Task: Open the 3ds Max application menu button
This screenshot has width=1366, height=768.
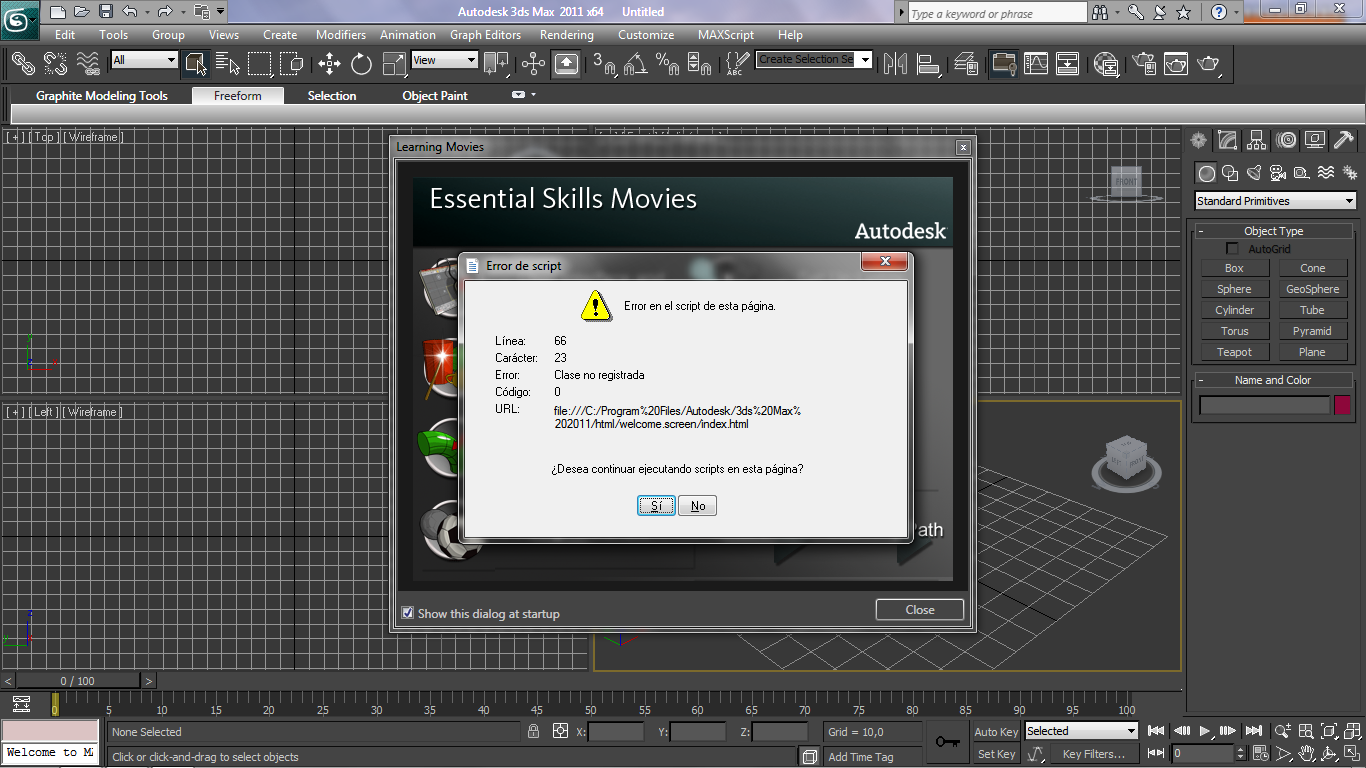Action: coord(20,19)
